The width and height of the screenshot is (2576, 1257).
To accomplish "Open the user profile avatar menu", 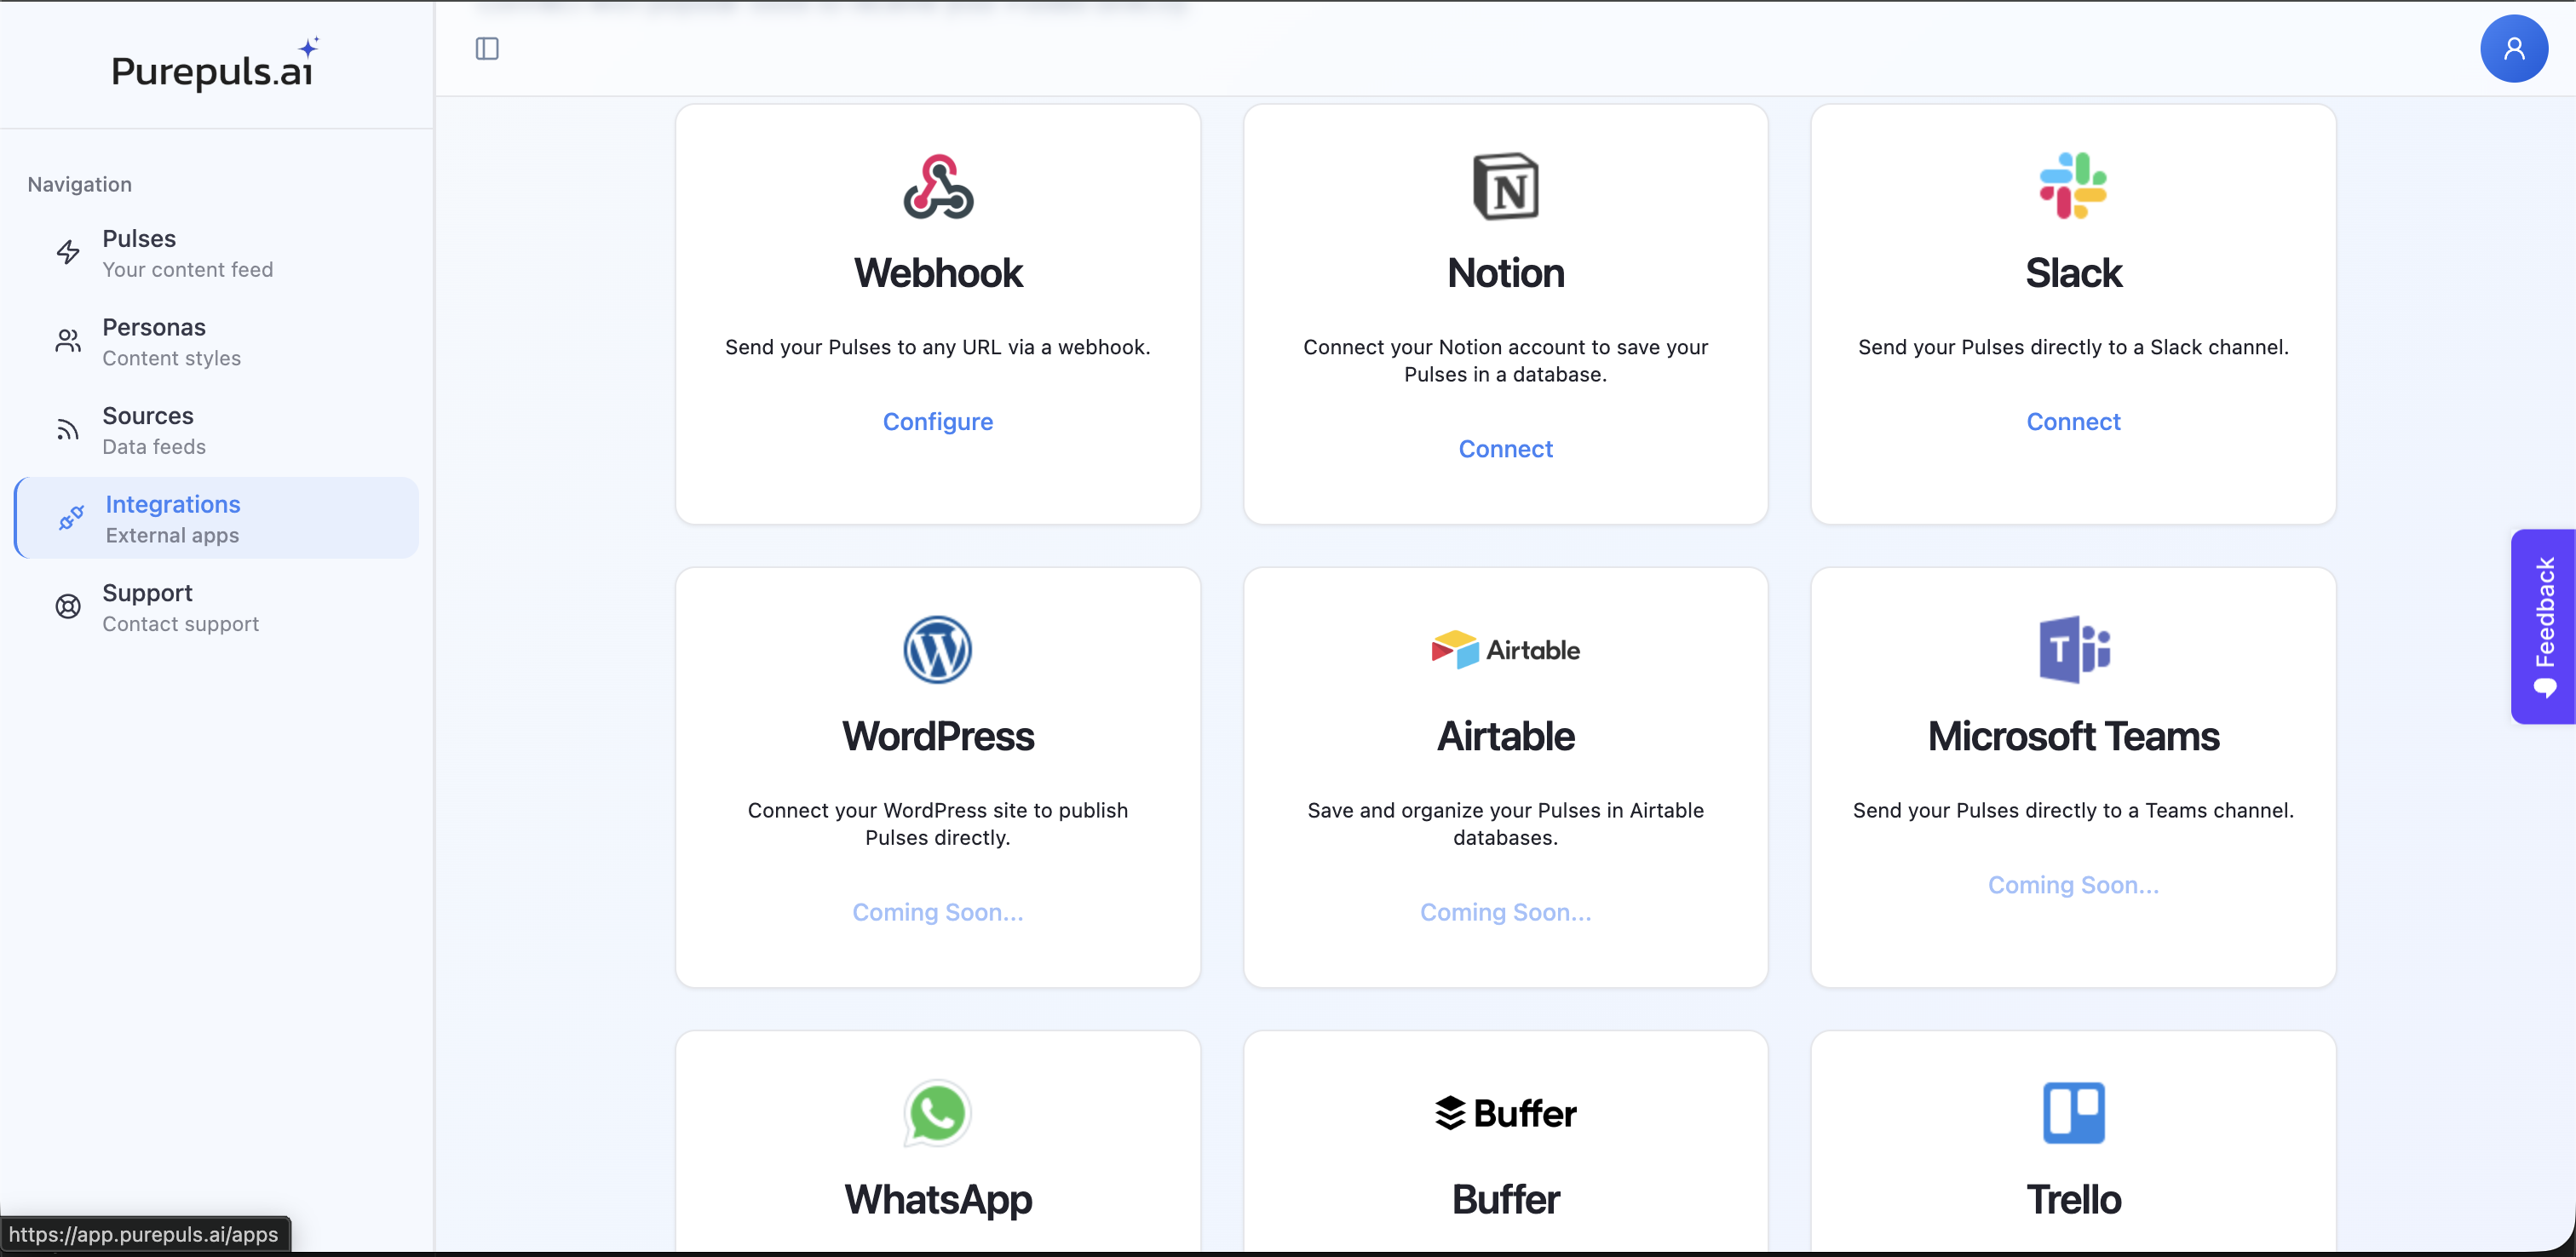I will point(2512,48).
